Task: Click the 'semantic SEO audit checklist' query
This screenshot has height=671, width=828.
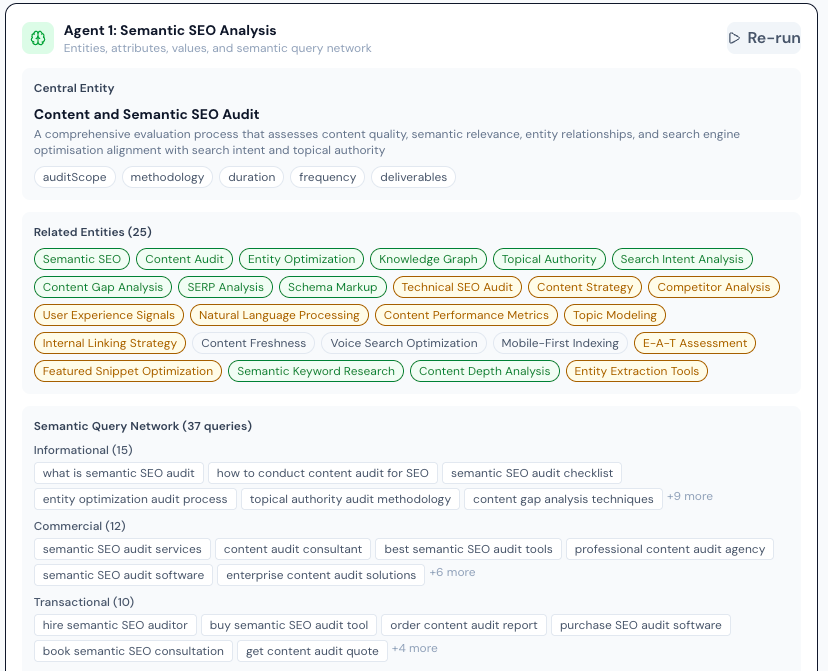Action: pos(532,473)
